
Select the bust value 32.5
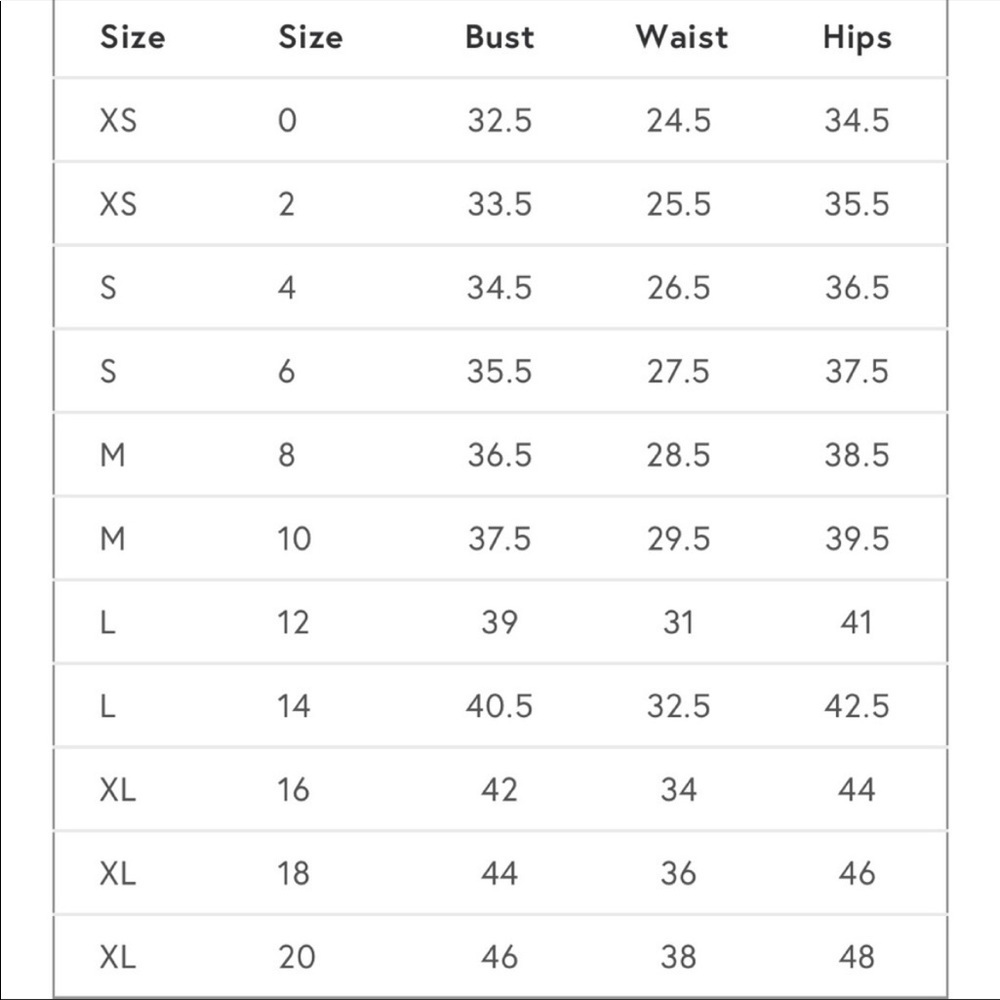pos(499,121)
